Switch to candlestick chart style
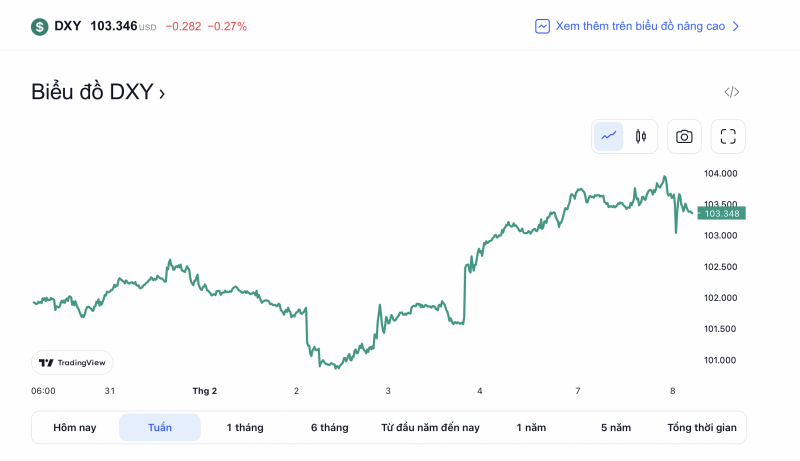The height and width of the screenshot is (461, 800). coord(641,136)
